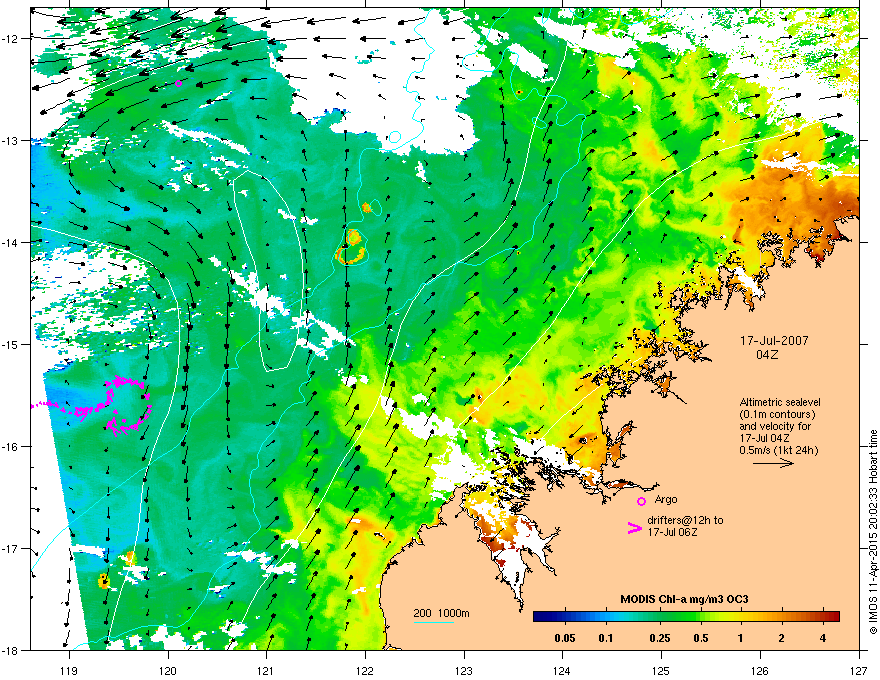Click the latitude axis label '-12'

point(11,39)
